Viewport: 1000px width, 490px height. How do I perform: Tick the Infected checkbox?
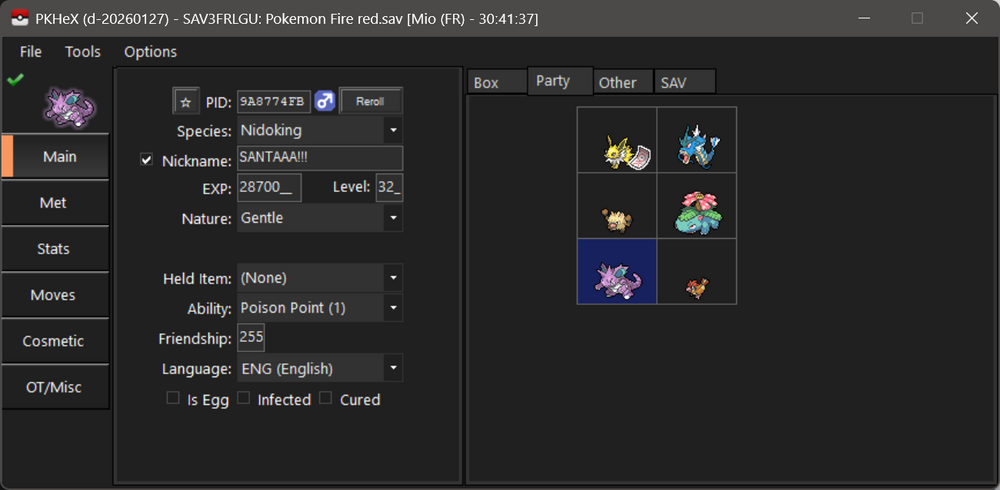[x=243, y=399]
